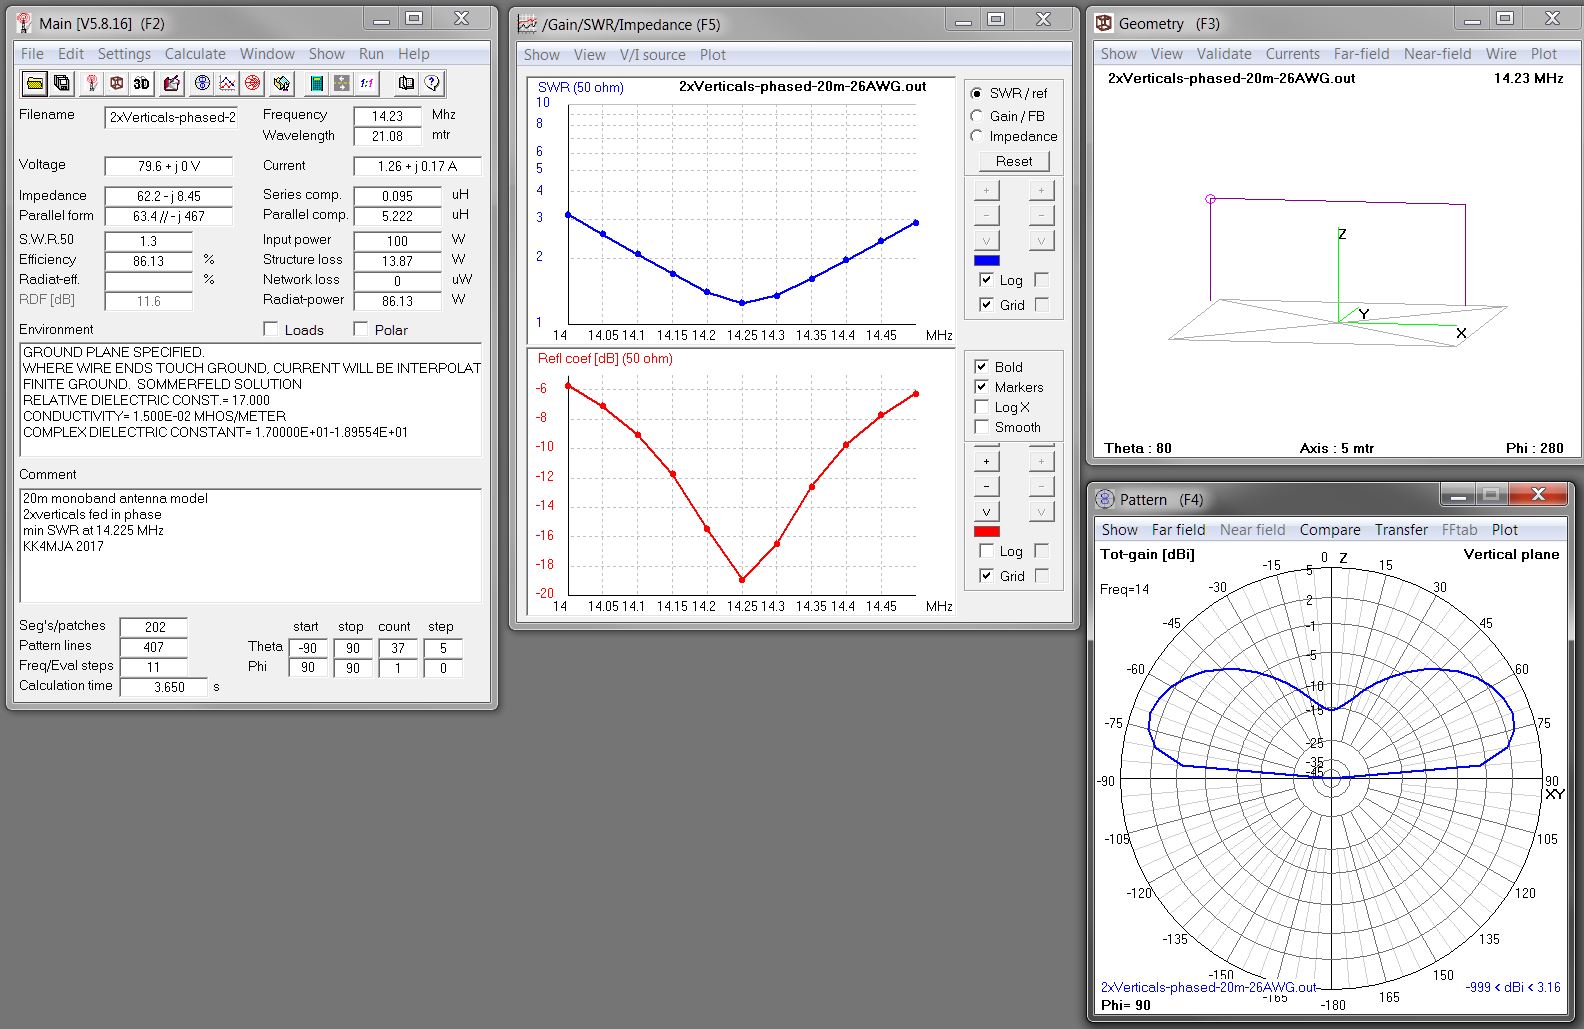Click the line-chart SWR plot icon
Image resolution: width=1584 pixels, height=1029 pixels.
pos(227,83)
